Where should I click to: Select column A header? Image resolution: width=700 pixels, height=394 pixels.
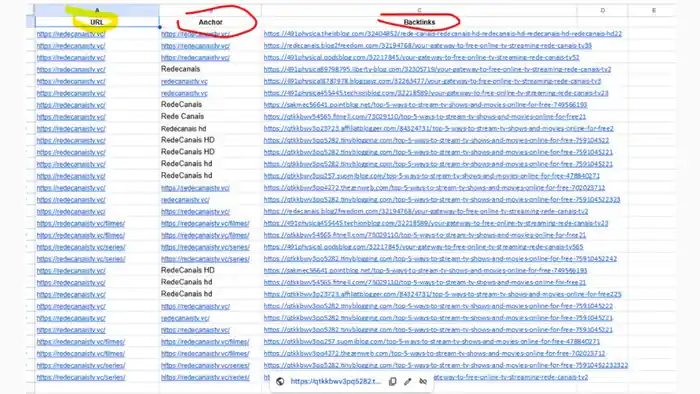(97, 10)
